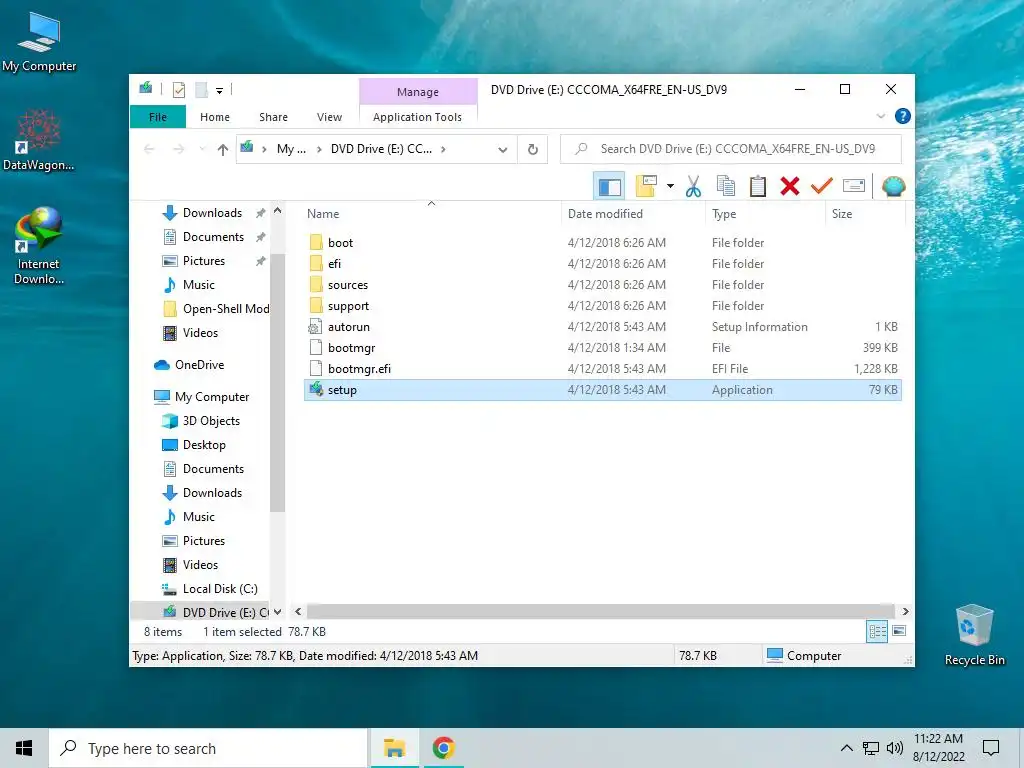Click the Paste clipboard toolbar icon
Screen dimensions: 1024x768
[758, 187]
